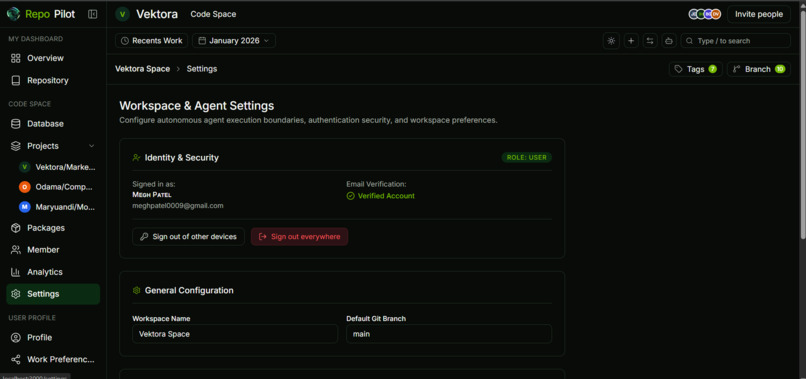Open the Overview grid icon

[16, 58]
